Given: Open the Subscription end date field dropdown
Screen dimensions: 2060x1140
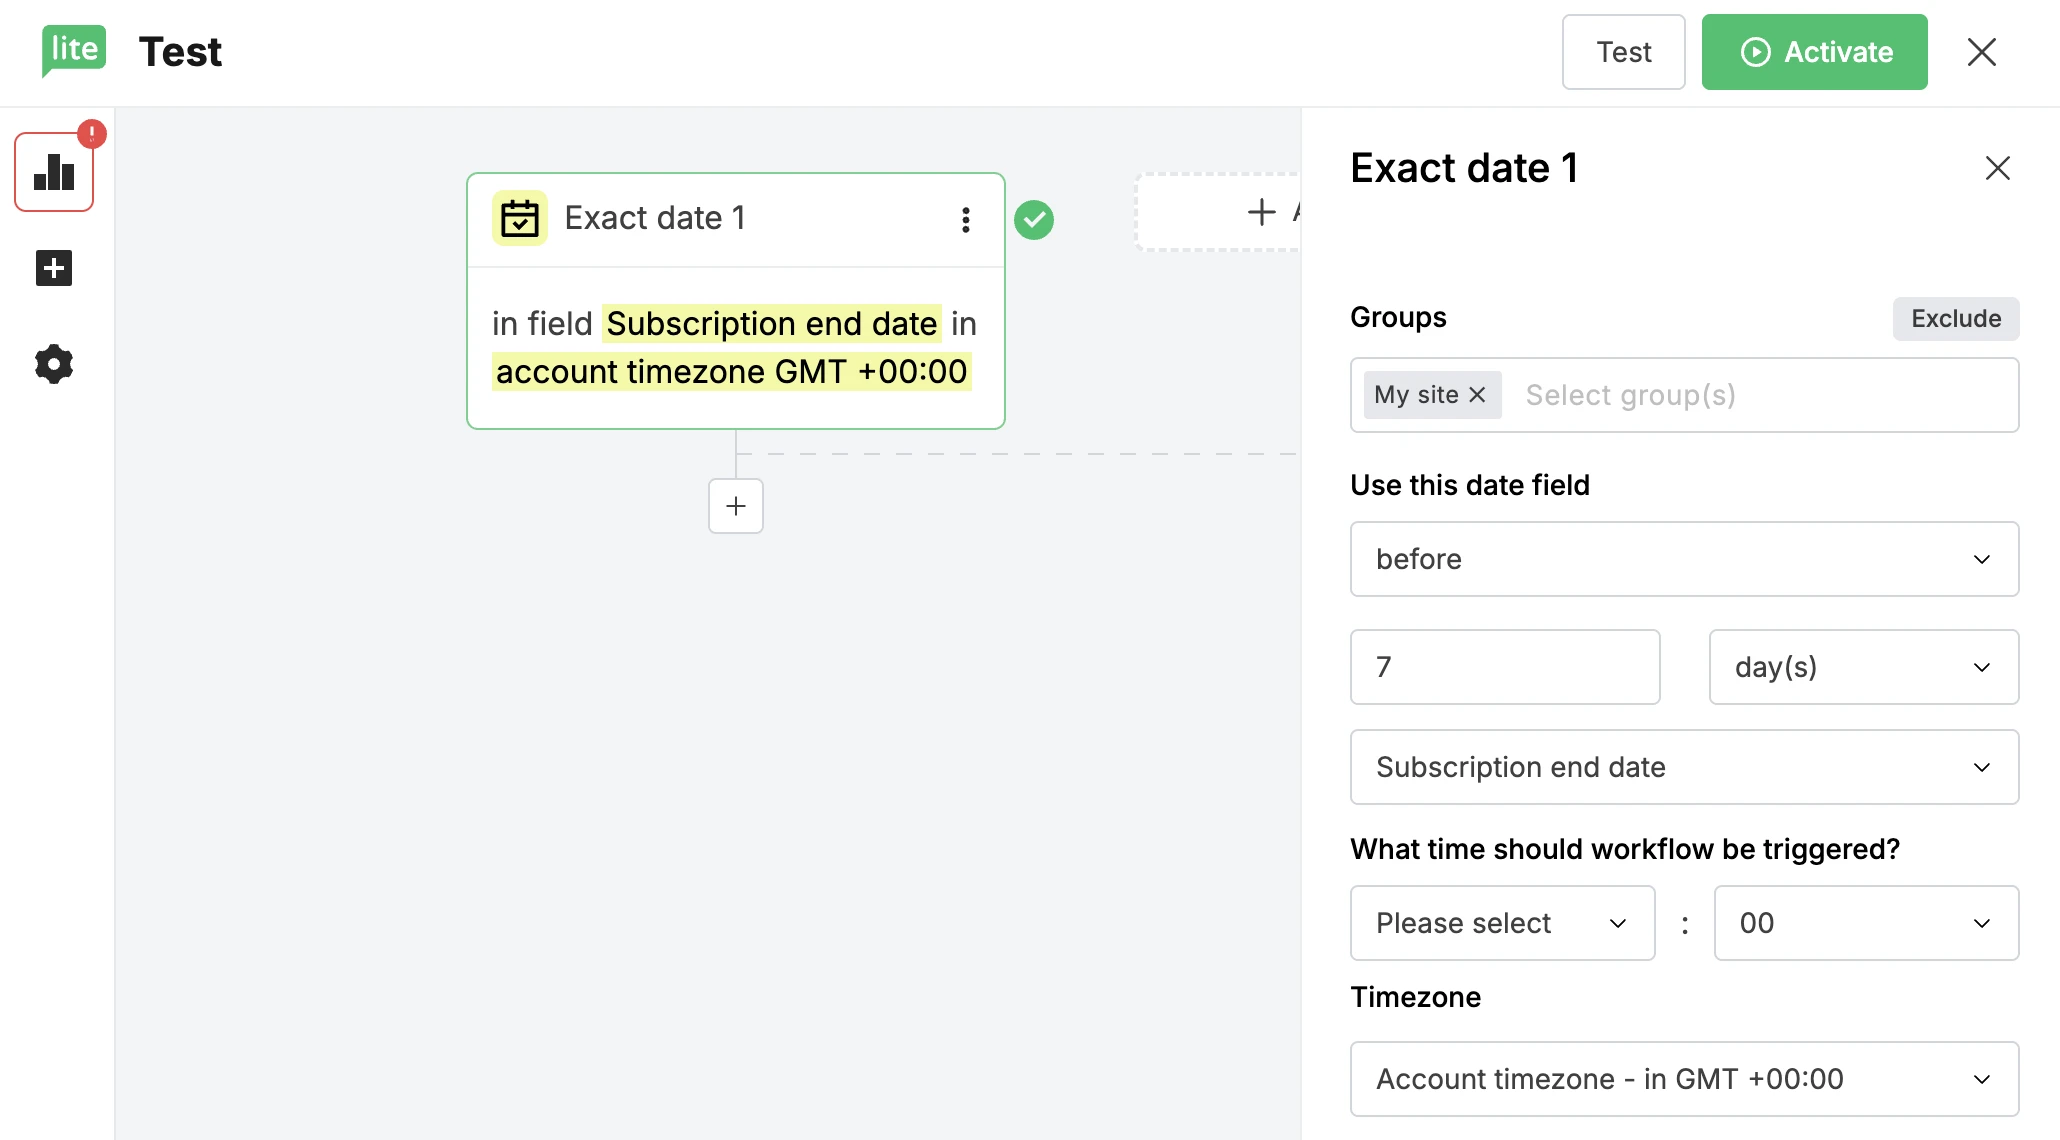Looking at the screenshot, I should pyautogui.click(x=1685, y=767).
